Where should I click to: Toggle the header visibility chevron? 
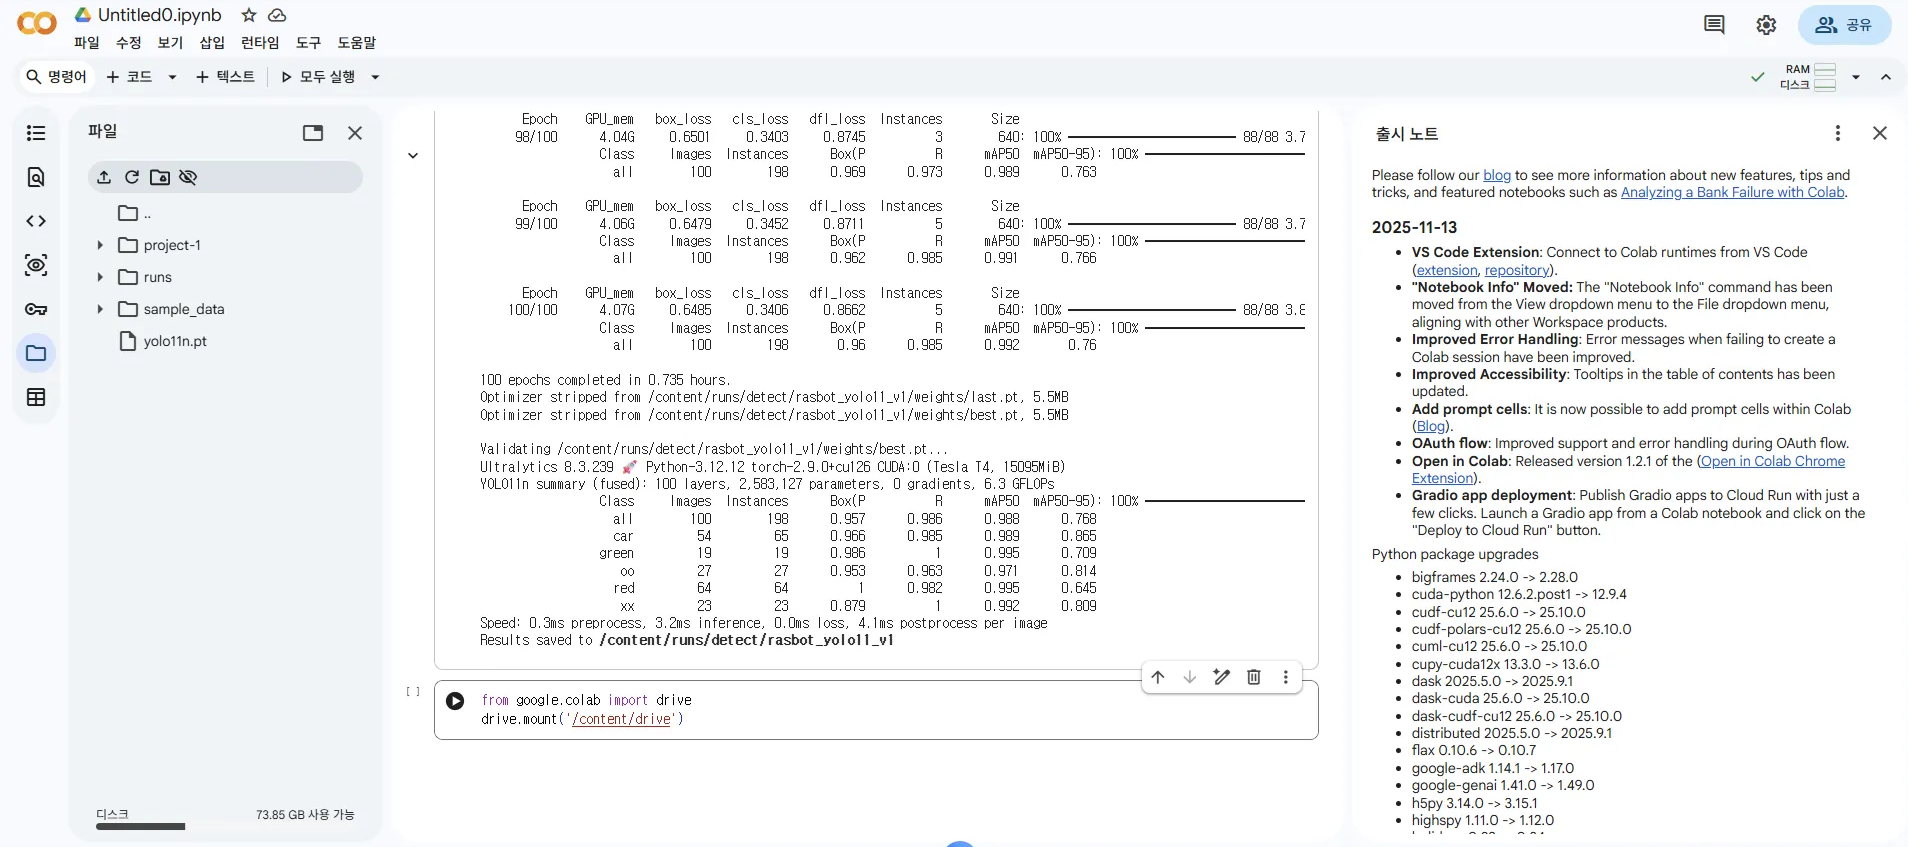pyautogui.click(x=1885, y=77)
